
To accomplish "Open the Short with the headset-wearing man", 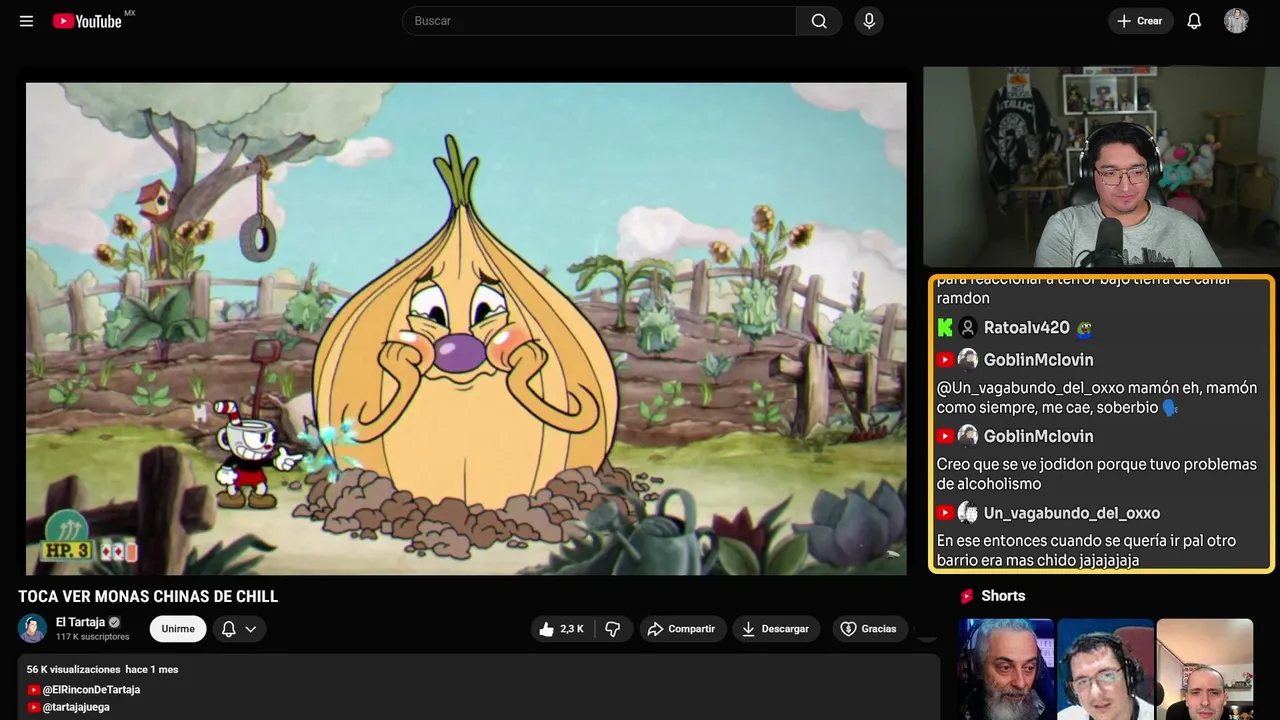I will click(1105, 669).
